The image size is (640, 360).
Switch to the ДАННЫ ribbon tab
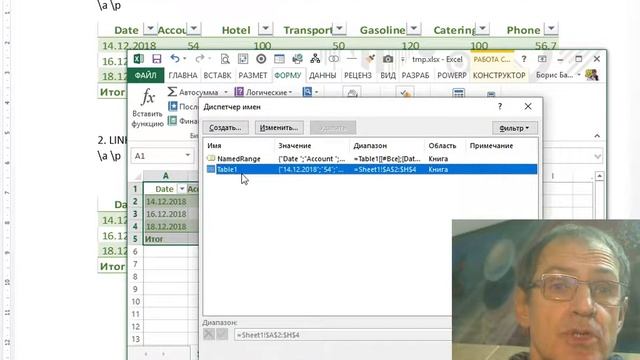pyautogui.click(x=322, y=76)
